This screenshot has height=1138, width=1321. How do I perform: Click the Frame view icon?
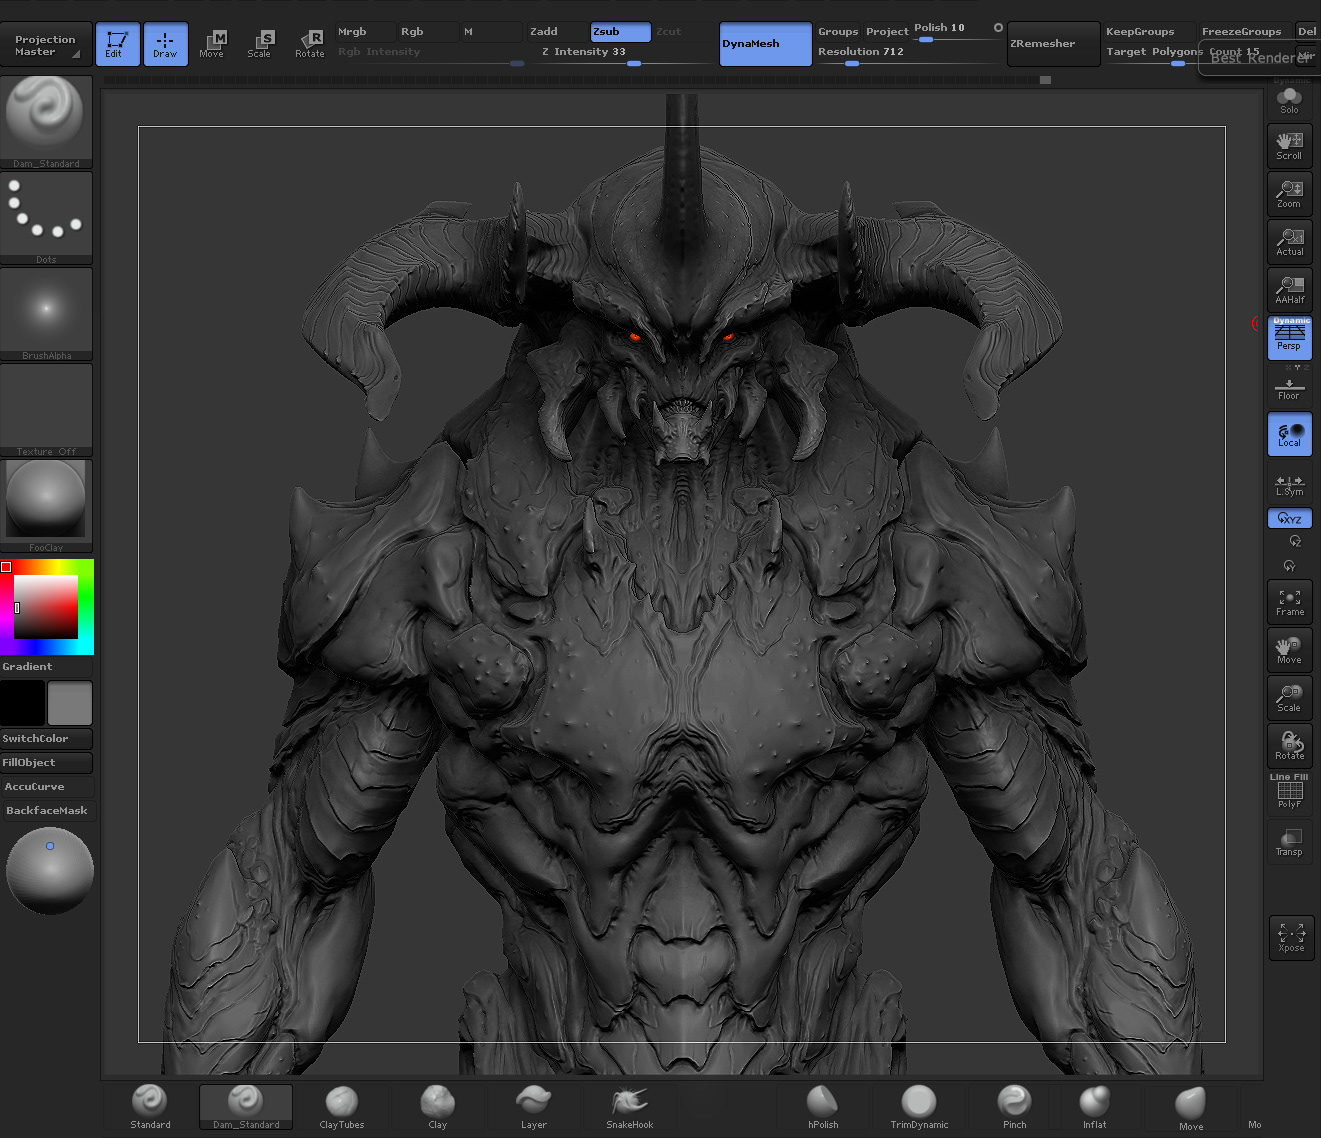(1289, 602)
